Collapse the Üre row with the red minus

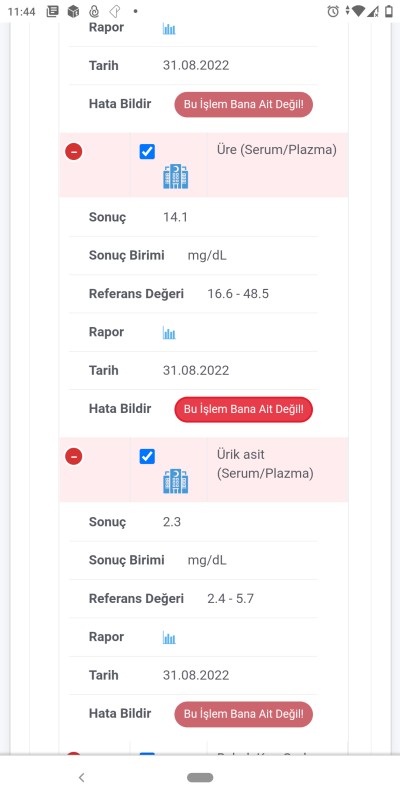tap(73, 152)
